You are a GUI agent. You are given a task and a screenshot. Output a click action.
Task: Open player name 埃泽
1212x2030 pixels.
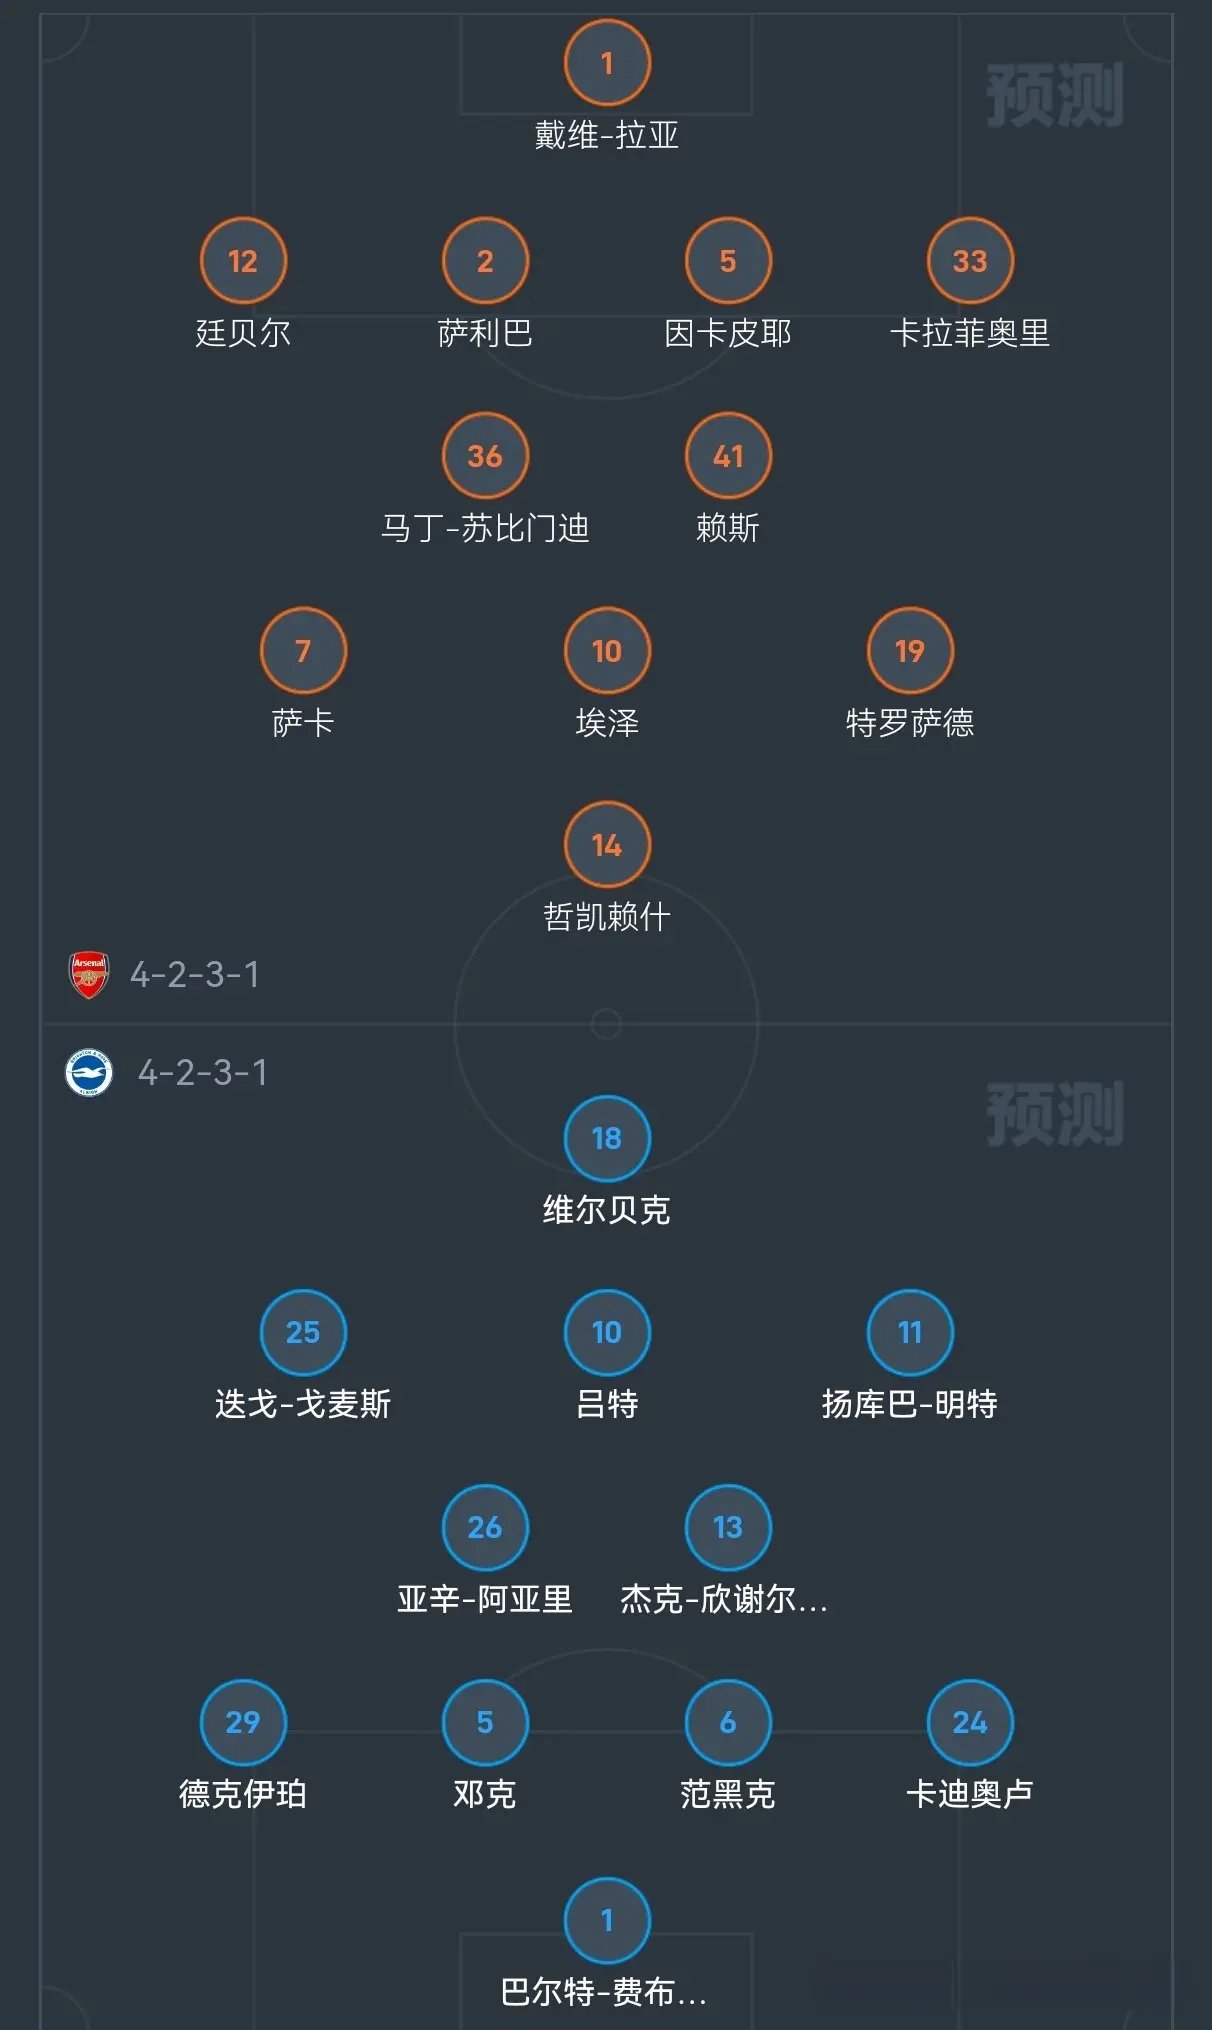[x=607, y=722]
